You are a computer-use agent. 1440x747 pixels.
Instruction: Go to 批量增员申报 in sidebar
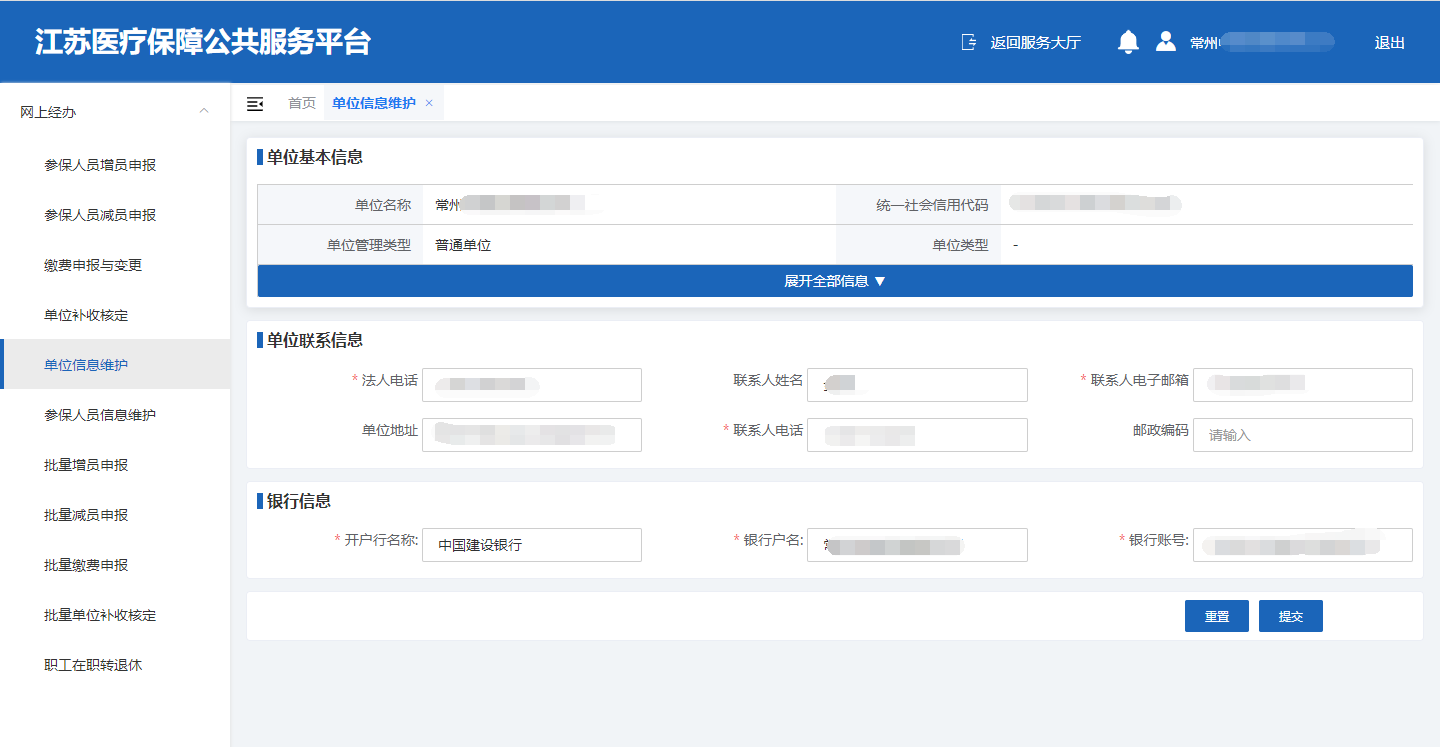pyautogui.click(x=86, y=465)
